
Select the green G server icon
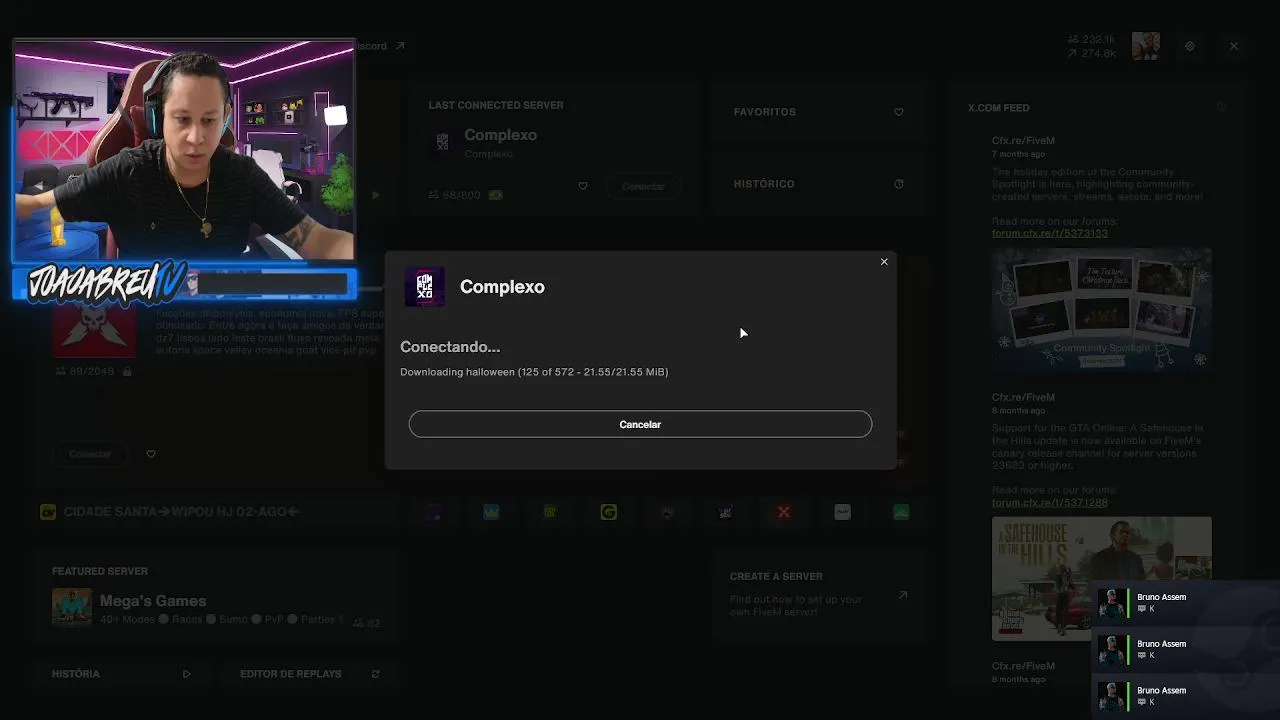click(x=608, y=512)
